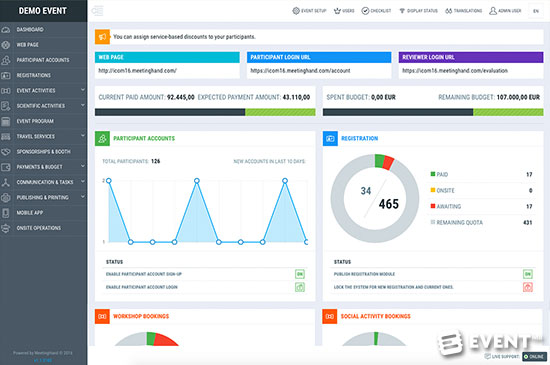Click the Demo Event title
The height and width of the screenshot is (365, 550).
coord(43,11)
